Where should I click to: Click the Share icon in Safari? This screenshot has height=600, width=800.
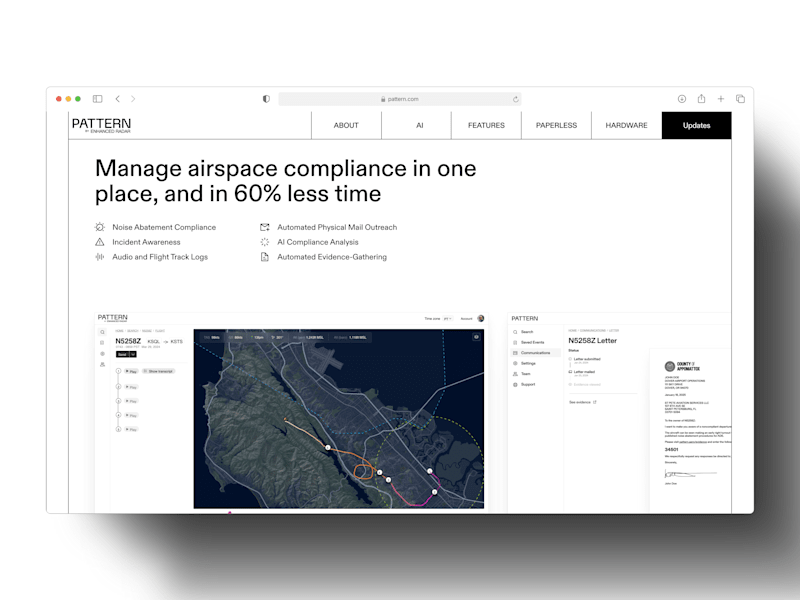(702, 98)
